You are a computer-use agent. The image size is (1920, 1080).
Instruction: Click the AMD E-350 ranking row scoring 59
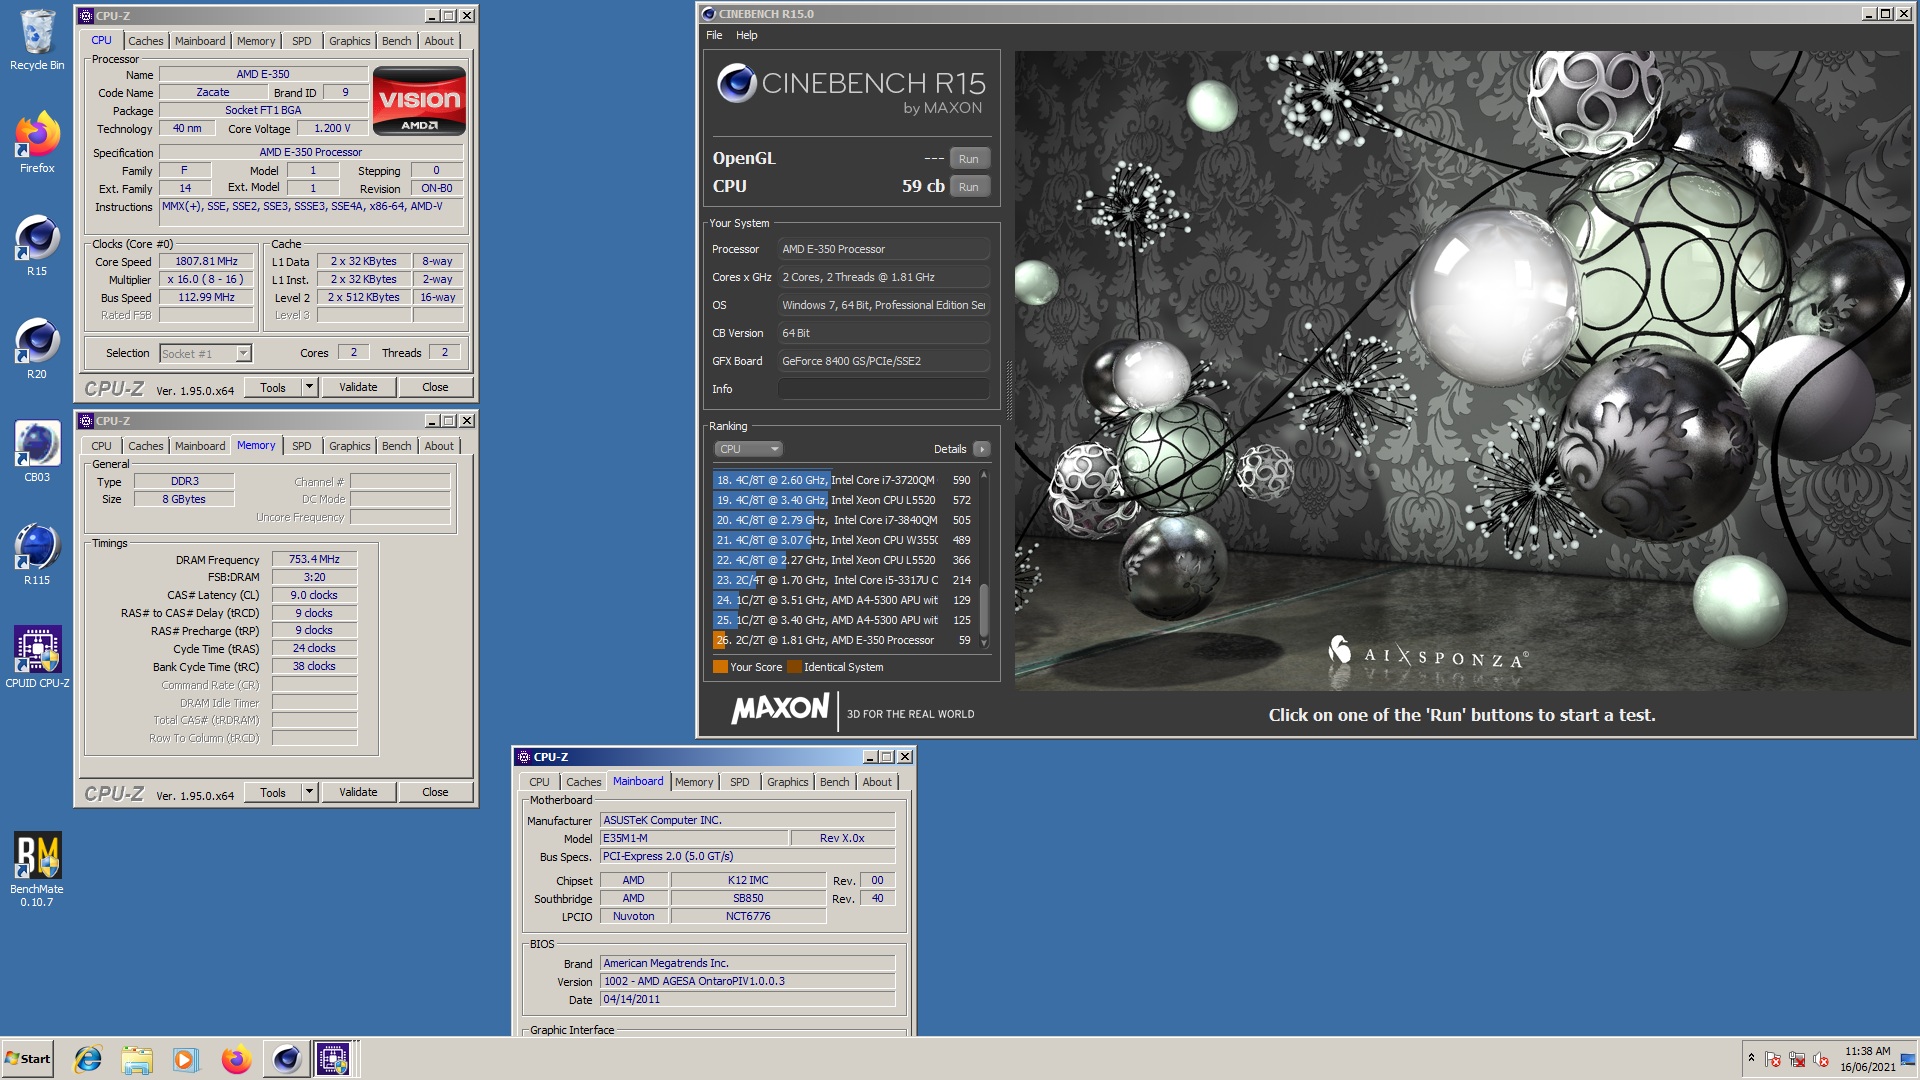pos(844,640)
